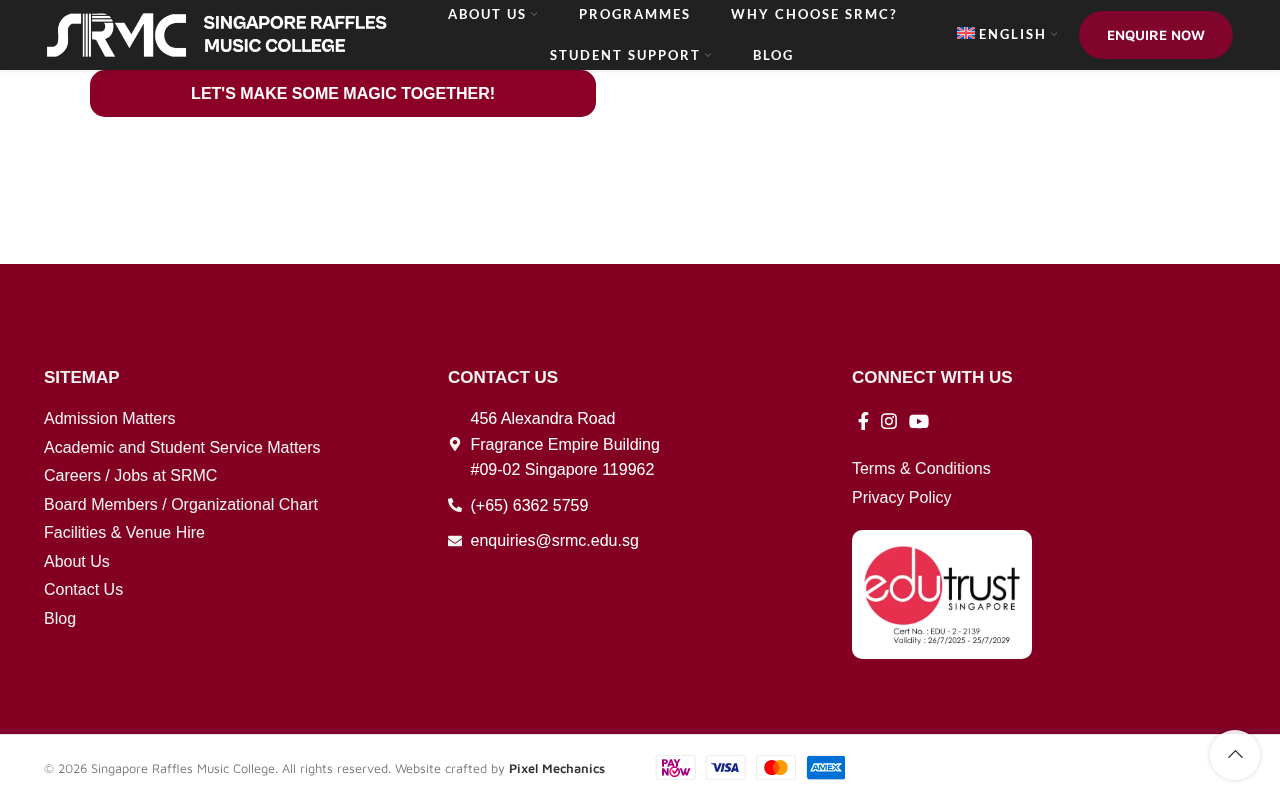Click the American Express payment icon
This screenshot has height=800, width=1280.
[826, 767]
